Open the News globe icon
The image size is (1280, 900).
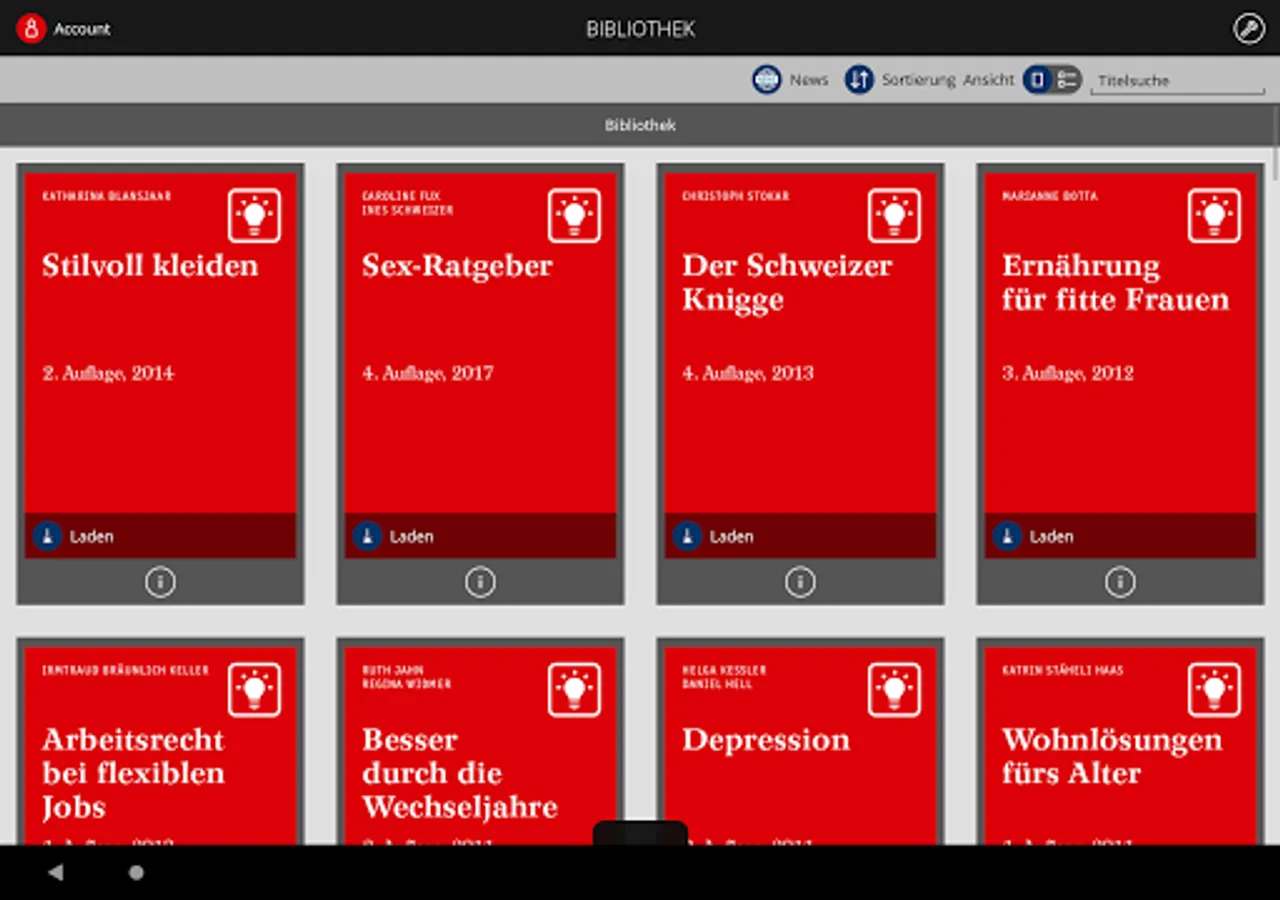tap(767, 80)
